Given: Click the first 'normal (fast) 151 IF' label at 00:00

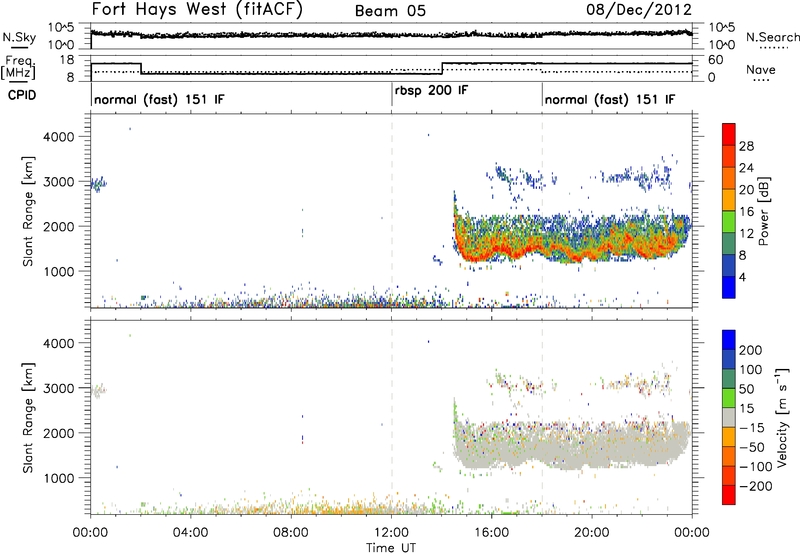Looking at the screenshot, I should pyautogui.click(x=159, y=100).
